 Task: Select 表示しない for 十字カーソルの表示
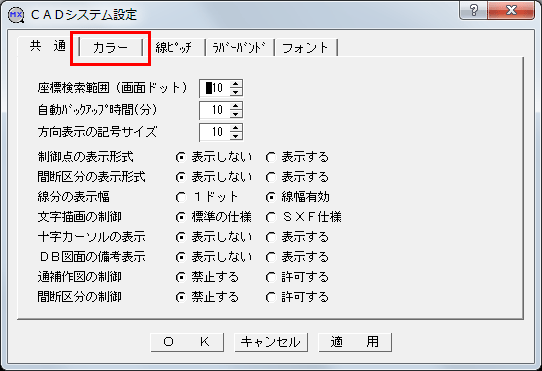(214, 237)
